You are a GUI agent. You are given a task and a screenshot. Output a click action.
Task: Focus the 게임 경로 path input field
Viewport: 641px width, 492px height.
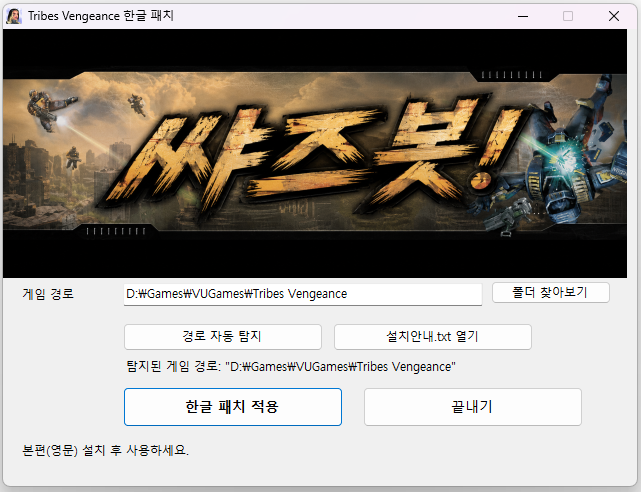303,294
